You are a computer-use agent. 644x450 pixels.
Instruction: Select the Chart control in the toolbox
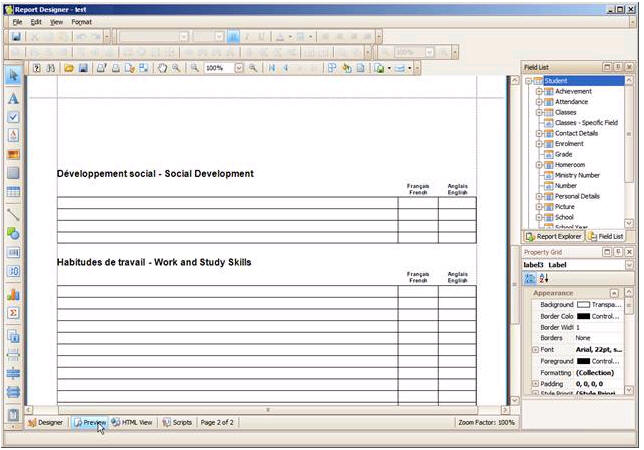click(13, 294)
